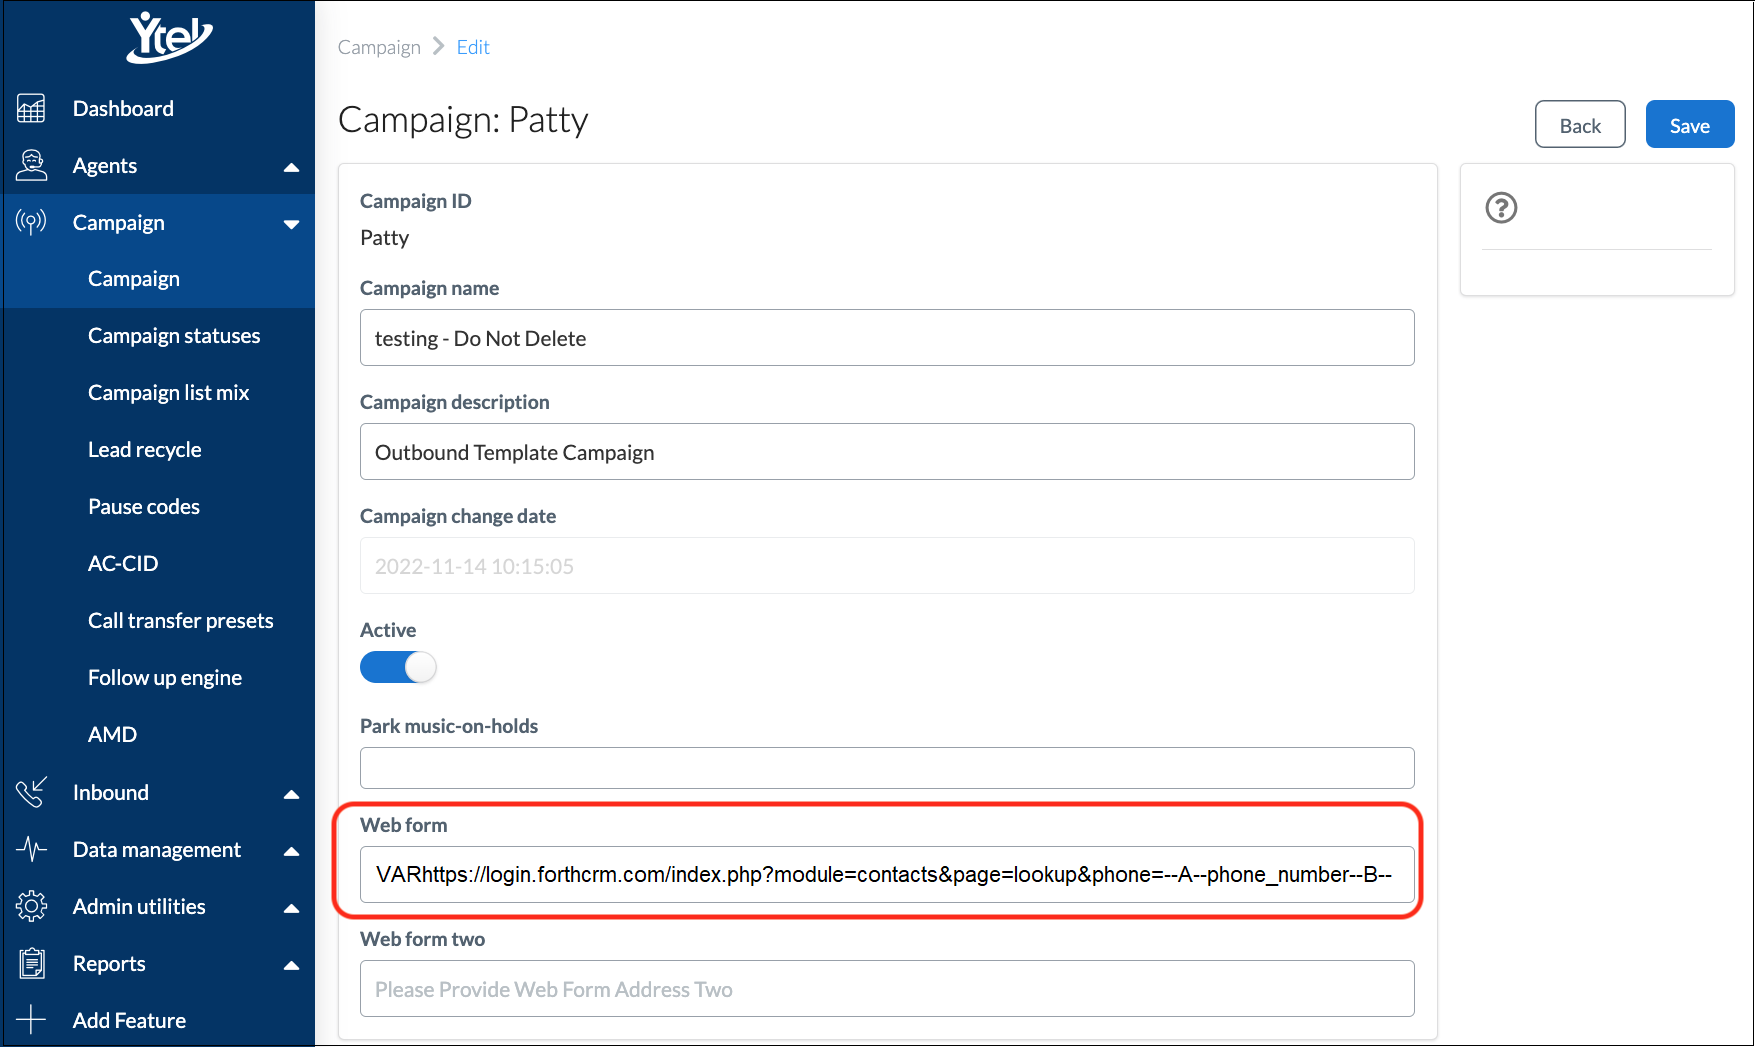Viewport: 1755px width, 1047px height.
Task: Click the Campaign change date field
Action: coord(887,566)
